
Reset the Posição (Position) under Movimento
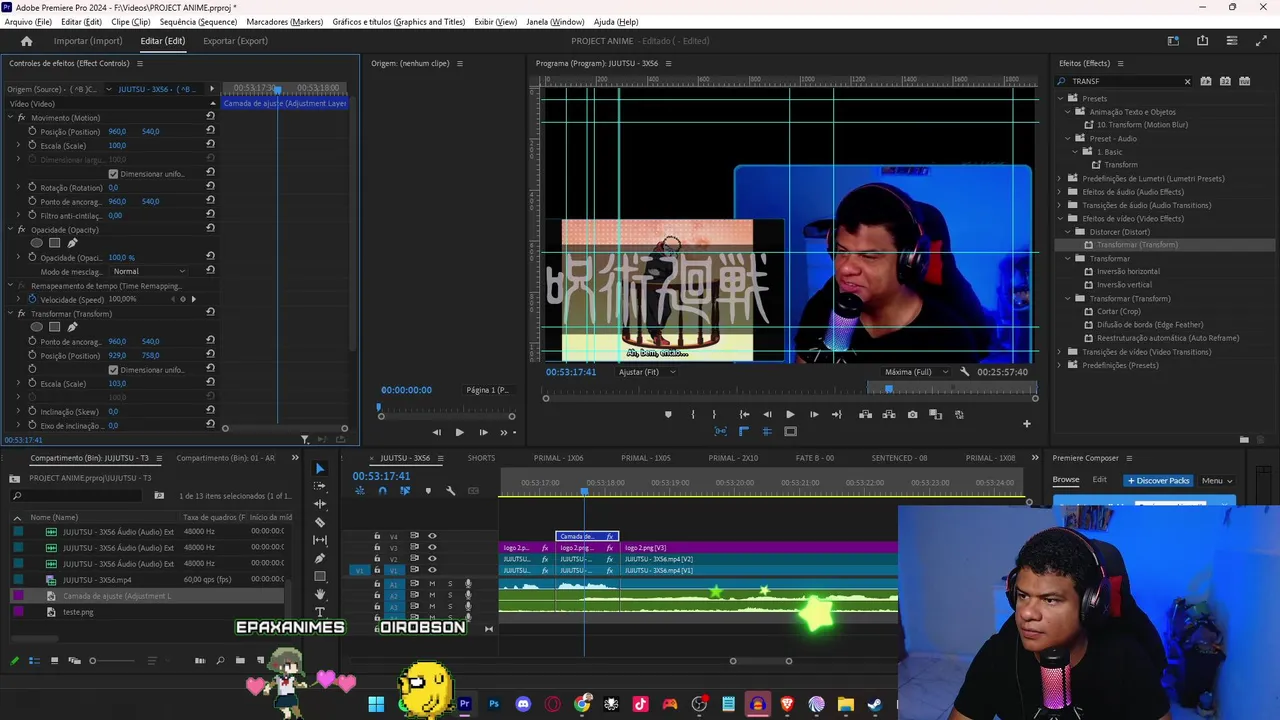[x=210, y=131]
